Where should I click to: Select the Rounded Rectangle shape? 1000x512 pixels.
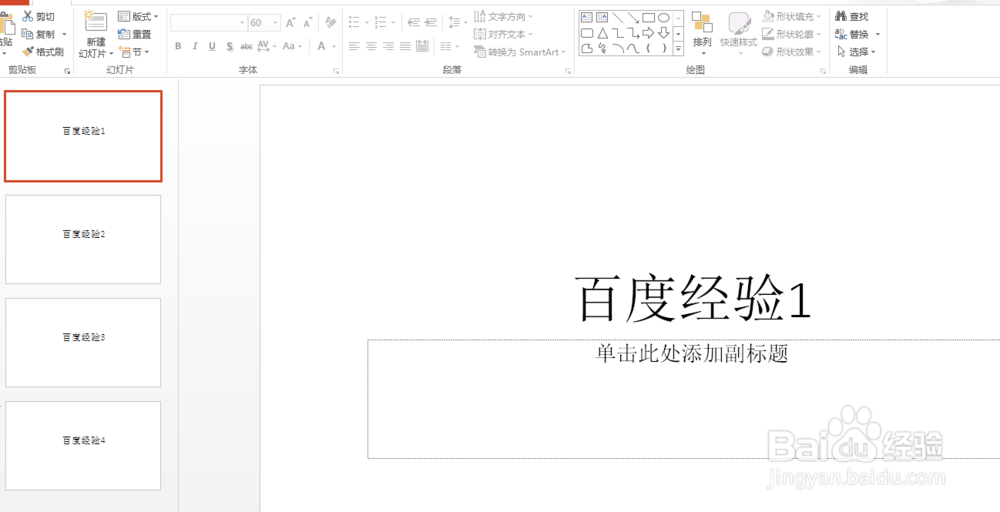coord(587,33)
